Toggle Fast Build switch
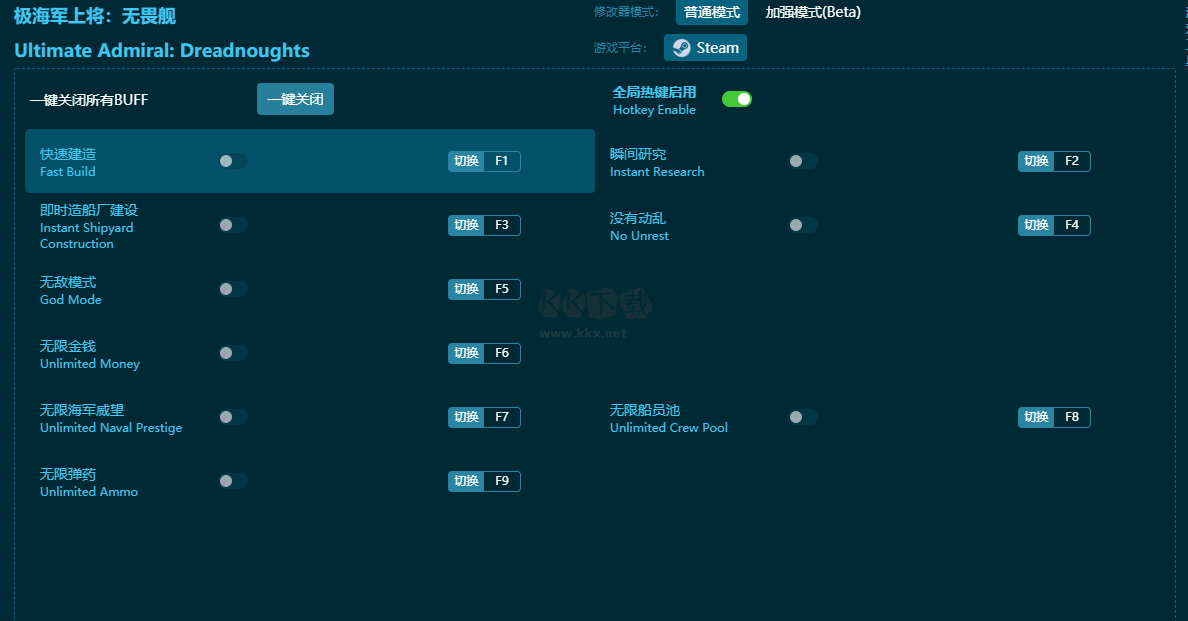Image resolution: width=1188 pixels, height=621 pixels. tap(233, 161)
